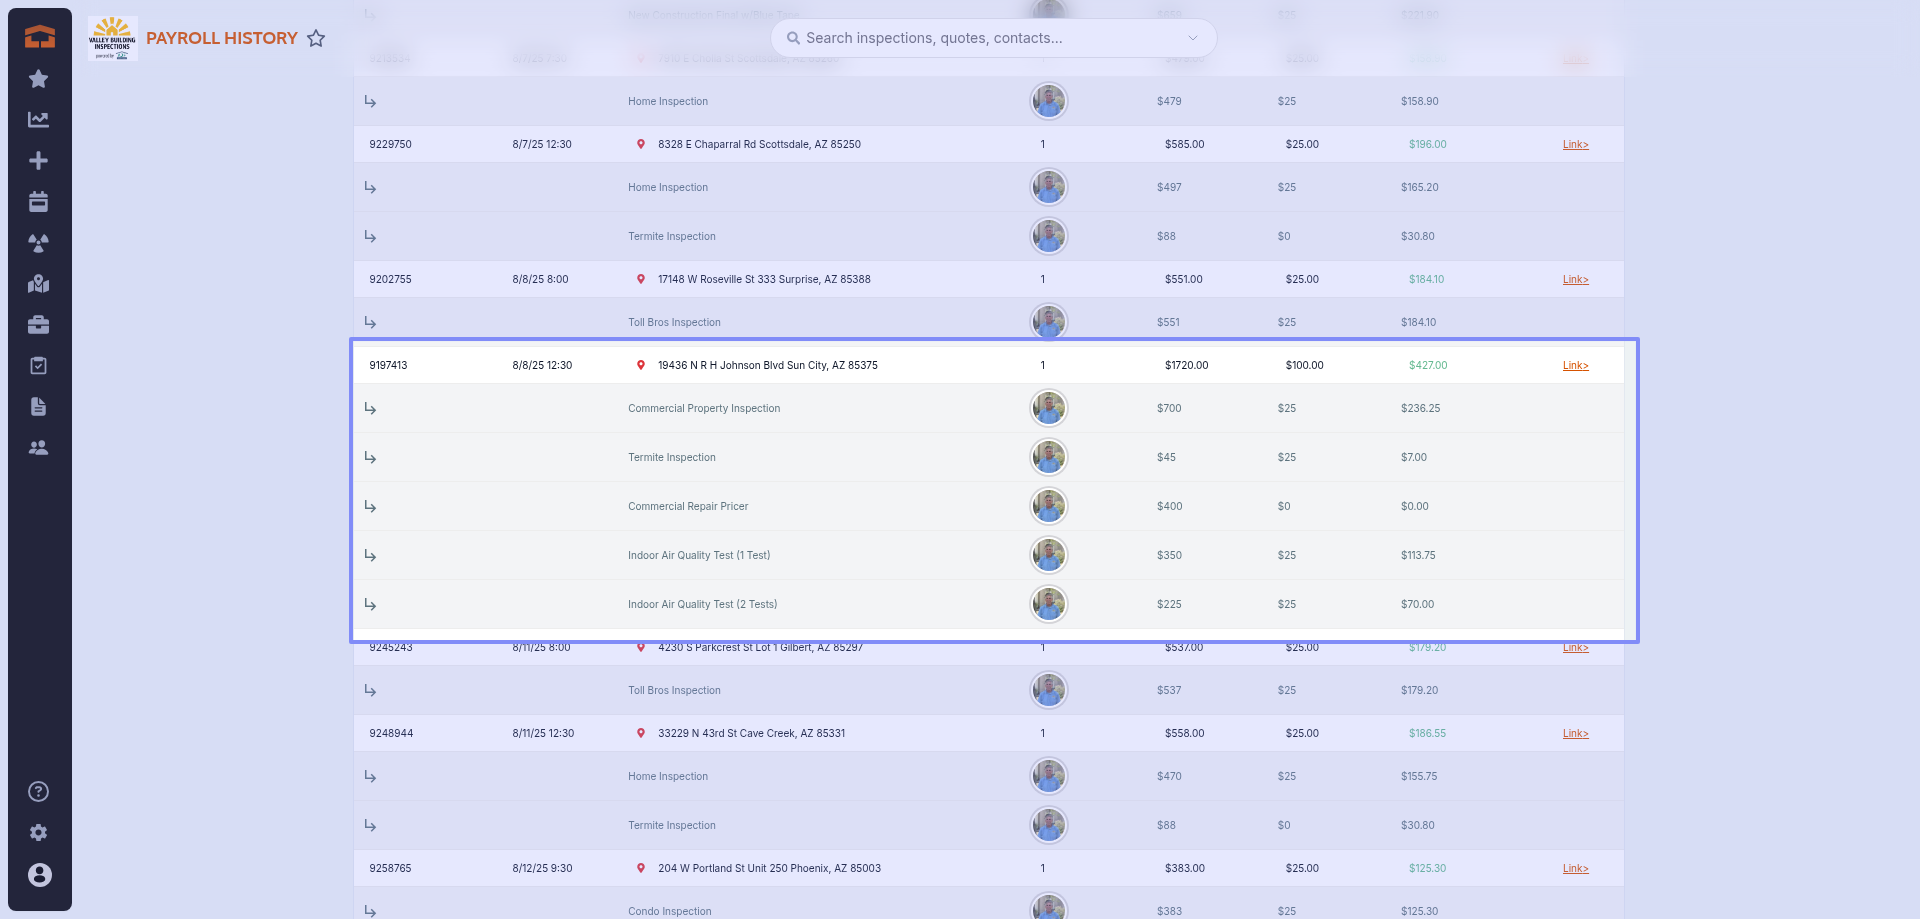
Task: Open the briefcase icon in sidebar
Action: 39,325
